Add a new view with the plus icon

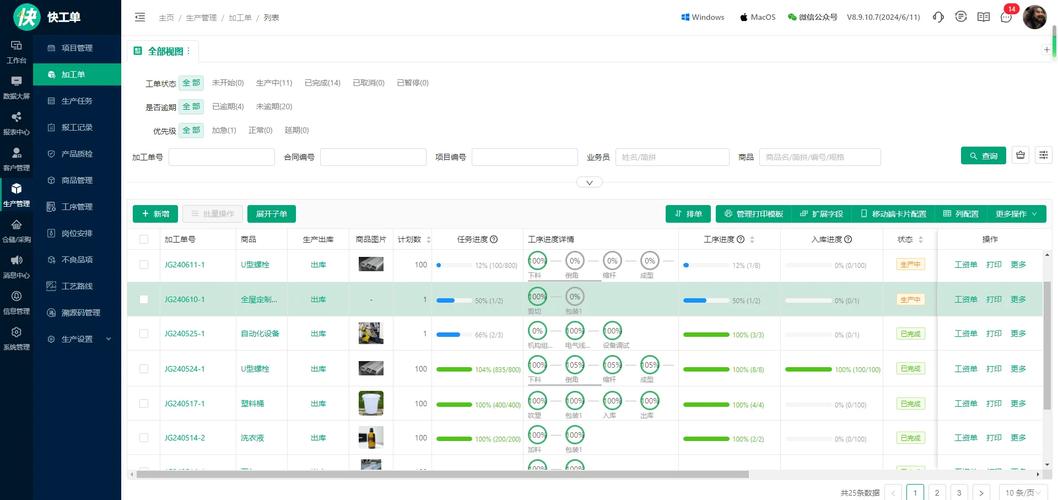click(x=1047, y=49)
